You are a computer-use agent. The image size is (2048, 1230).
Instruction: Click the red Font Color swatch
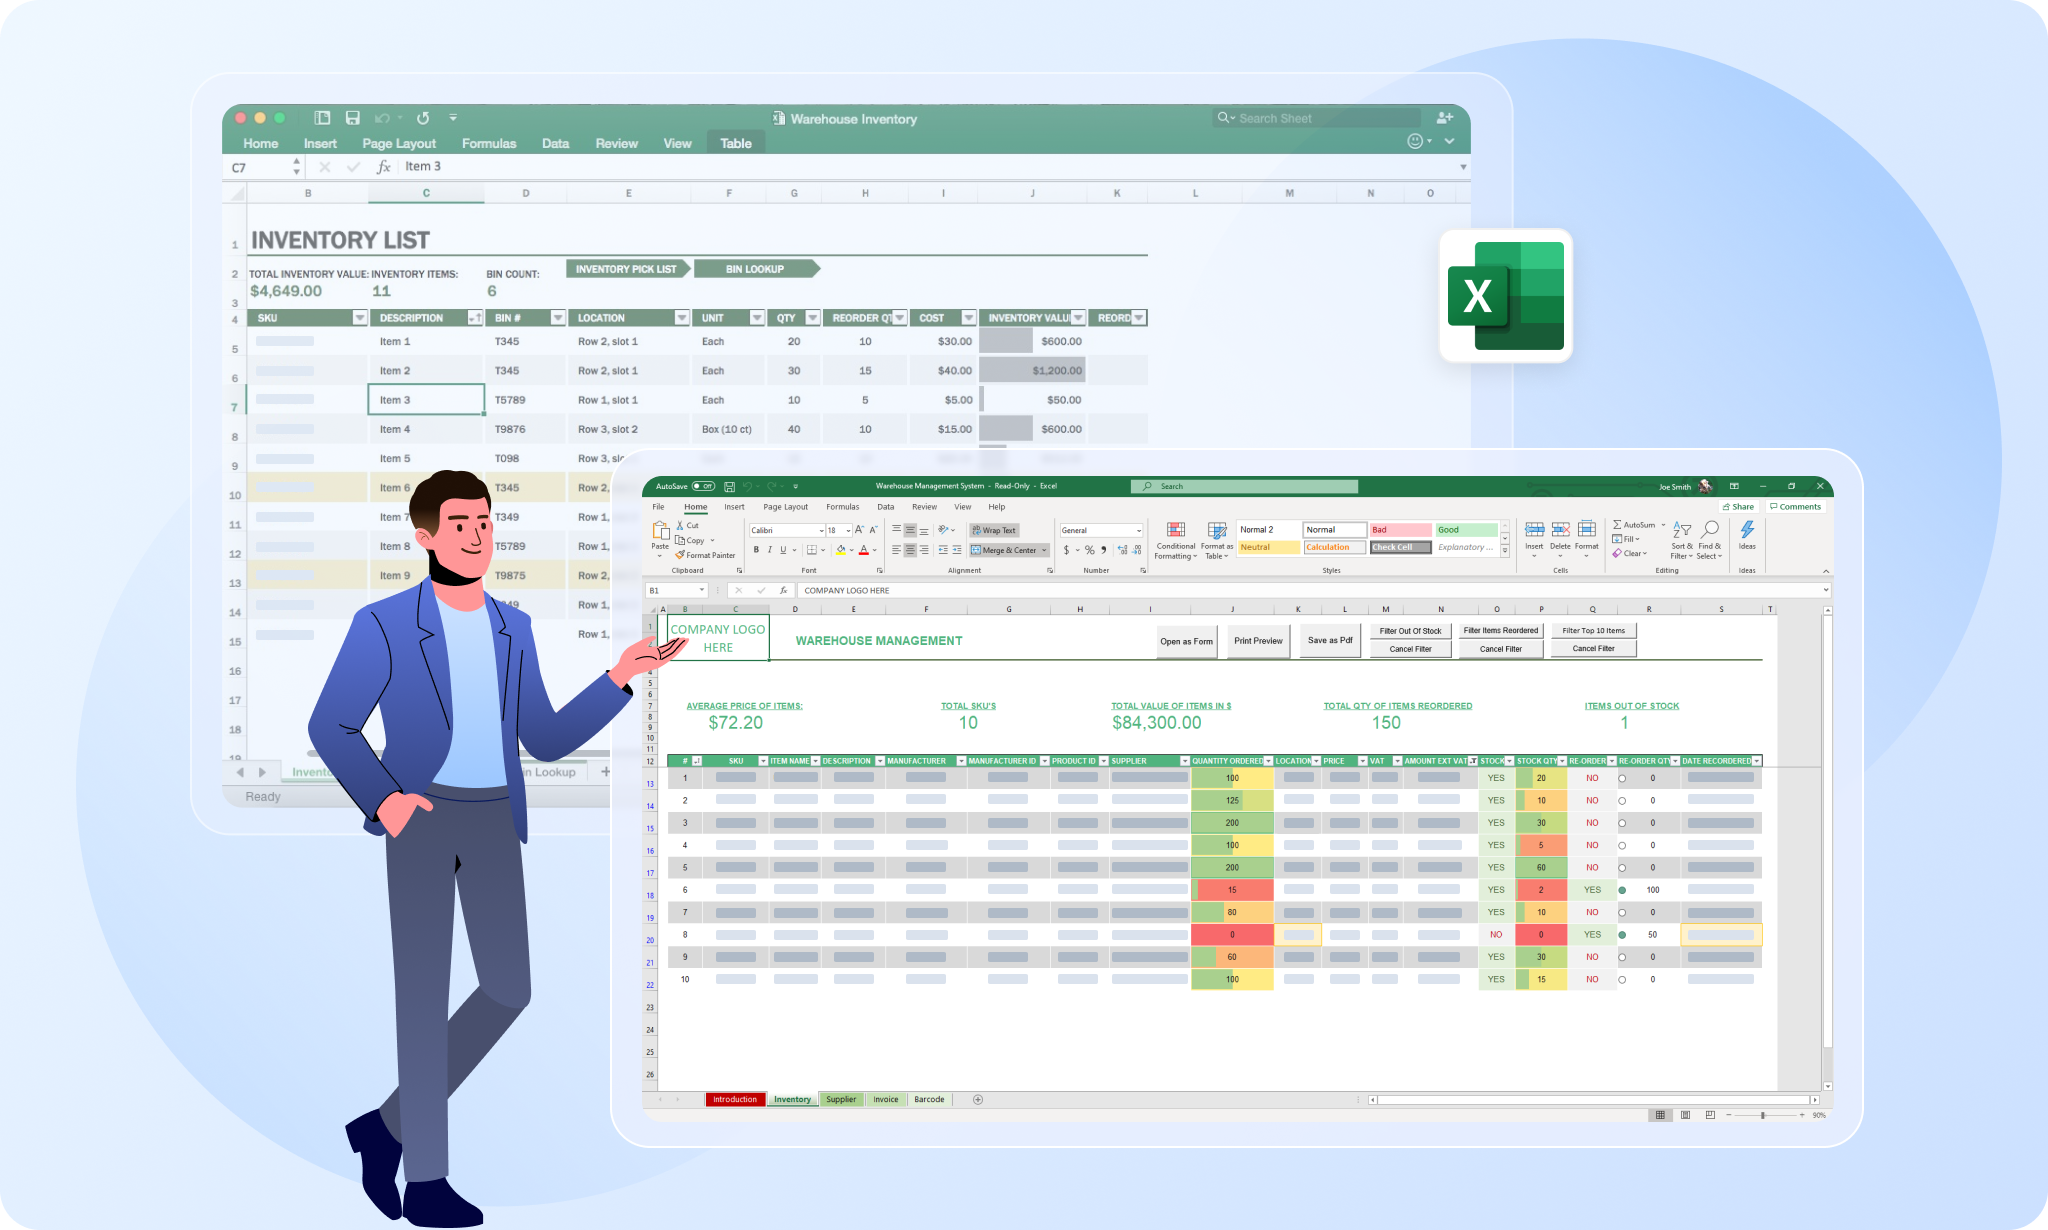click(864, 550)
